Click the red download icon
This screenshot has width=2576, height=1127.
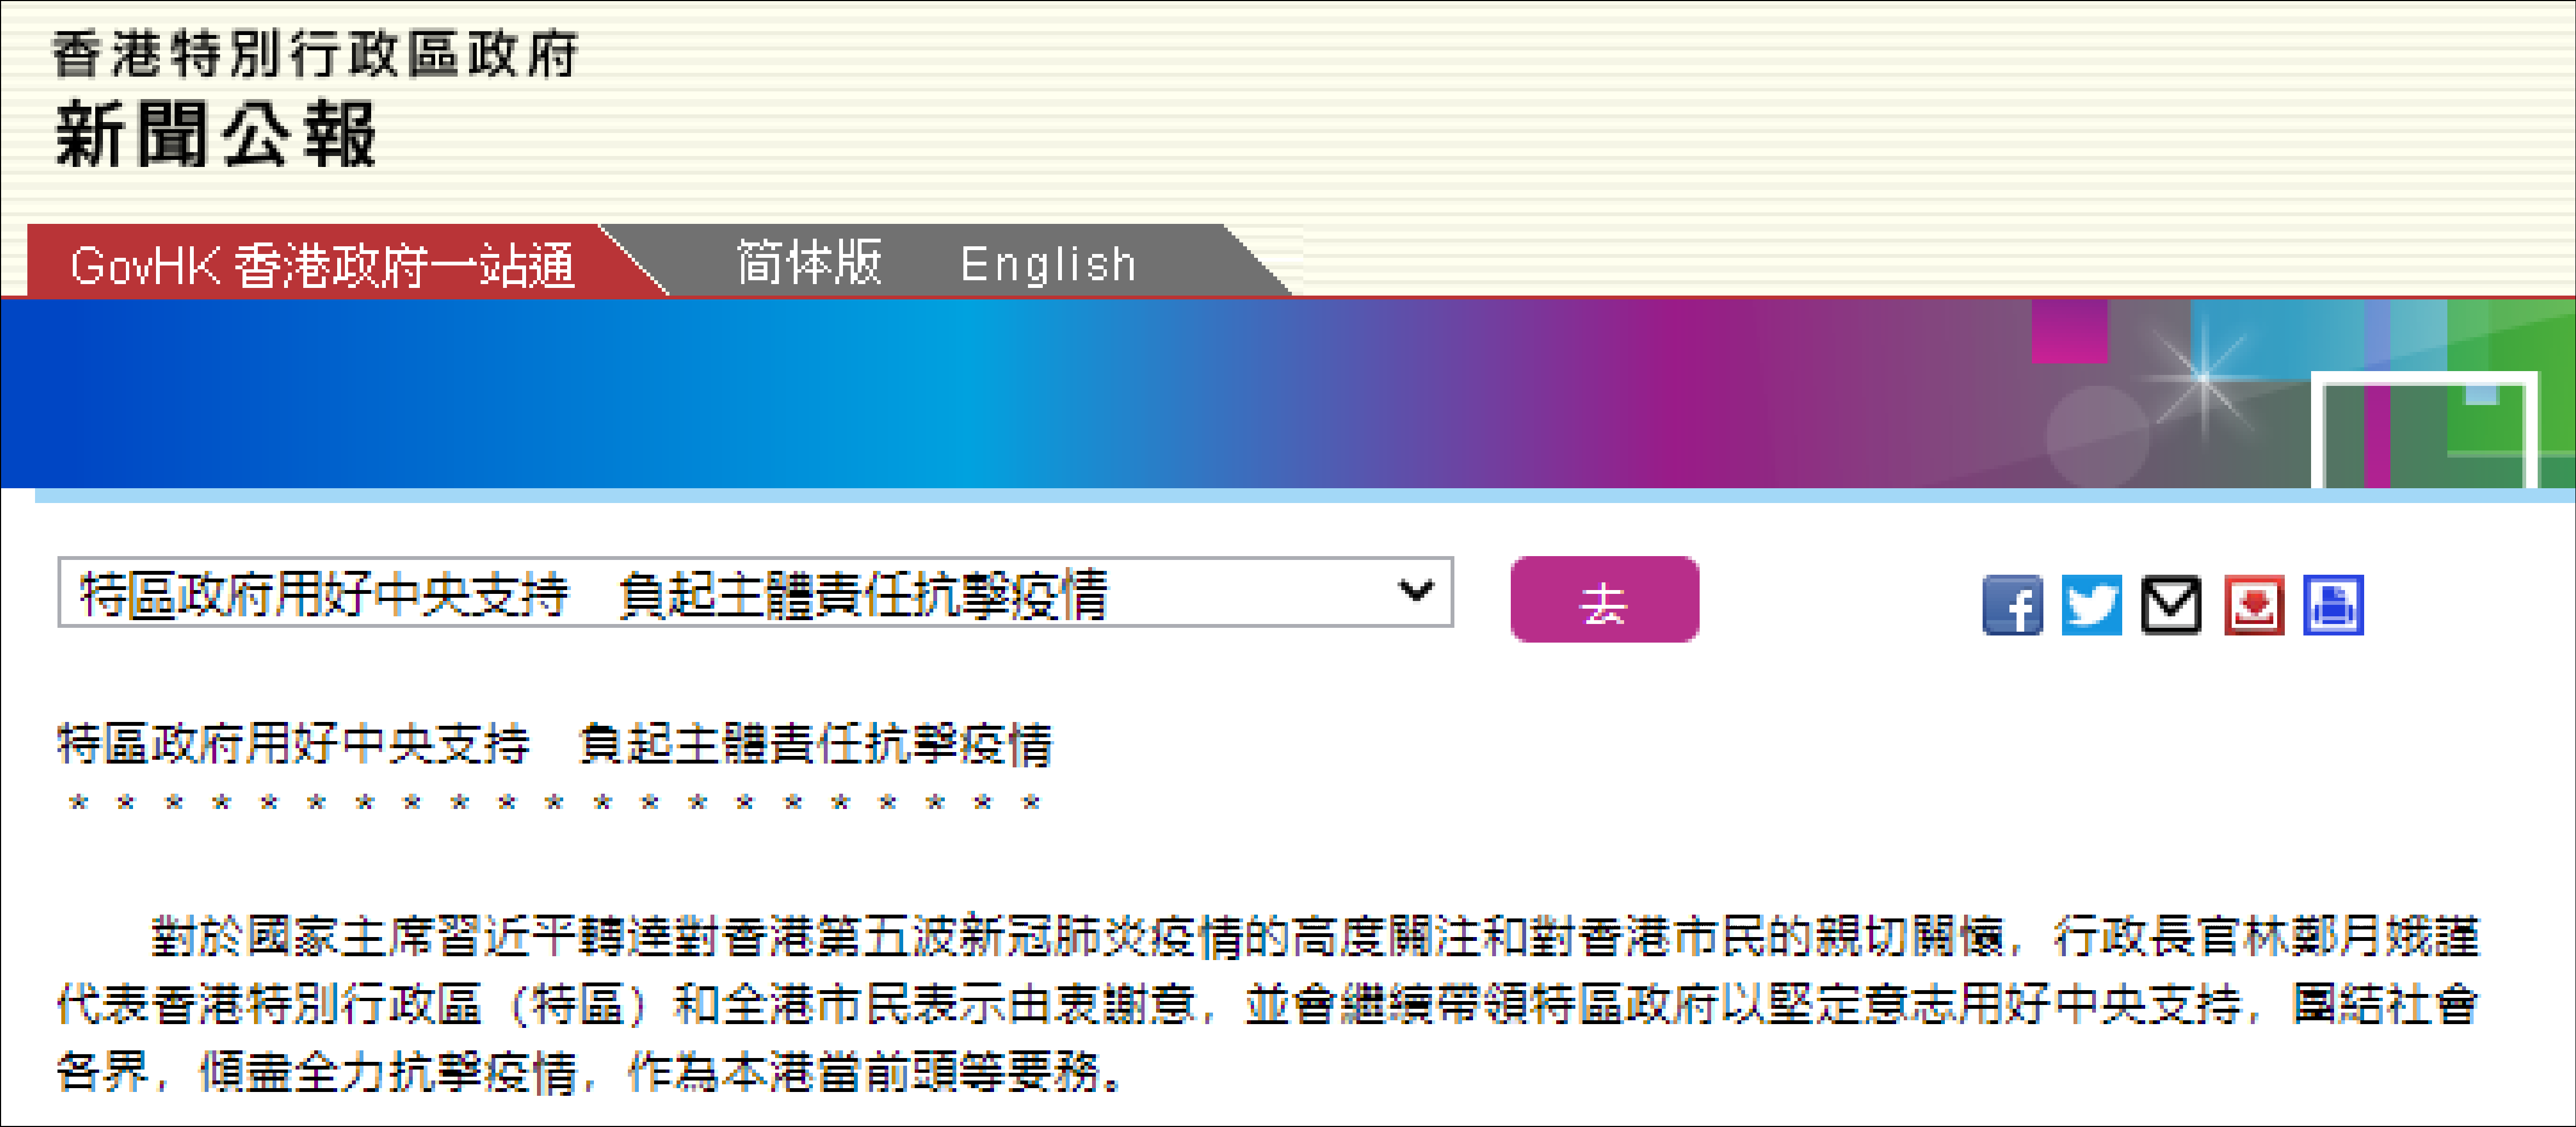click(x=2254, y=605)
